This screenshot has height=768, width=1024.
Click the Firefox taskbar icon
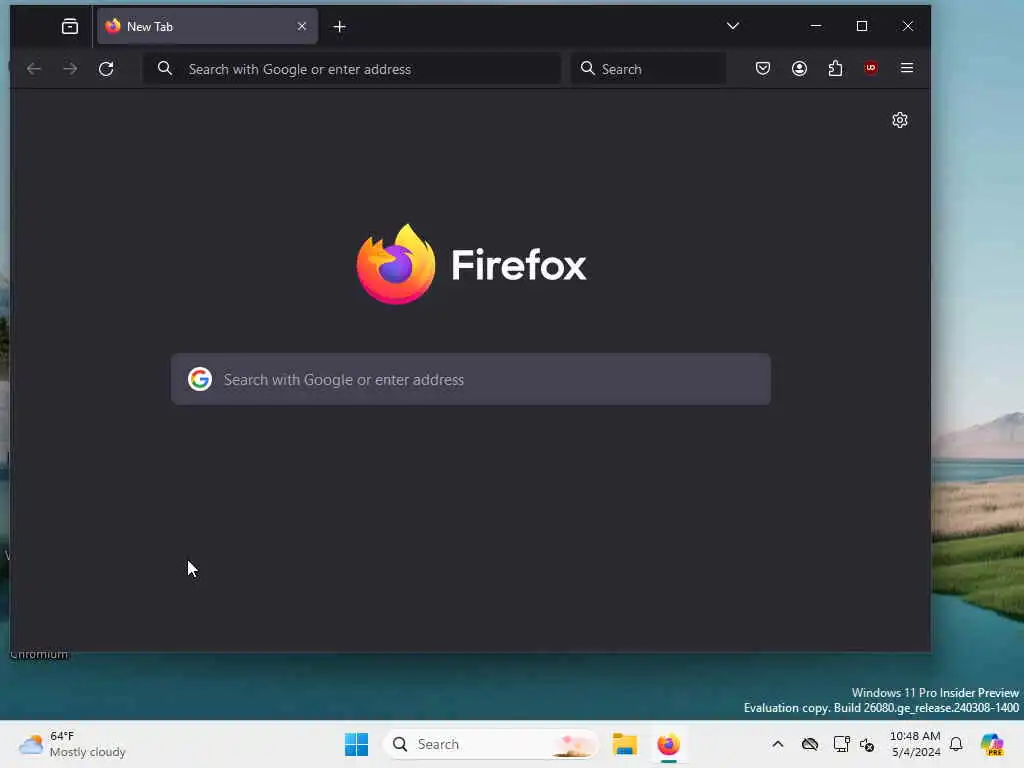[669, 744]
